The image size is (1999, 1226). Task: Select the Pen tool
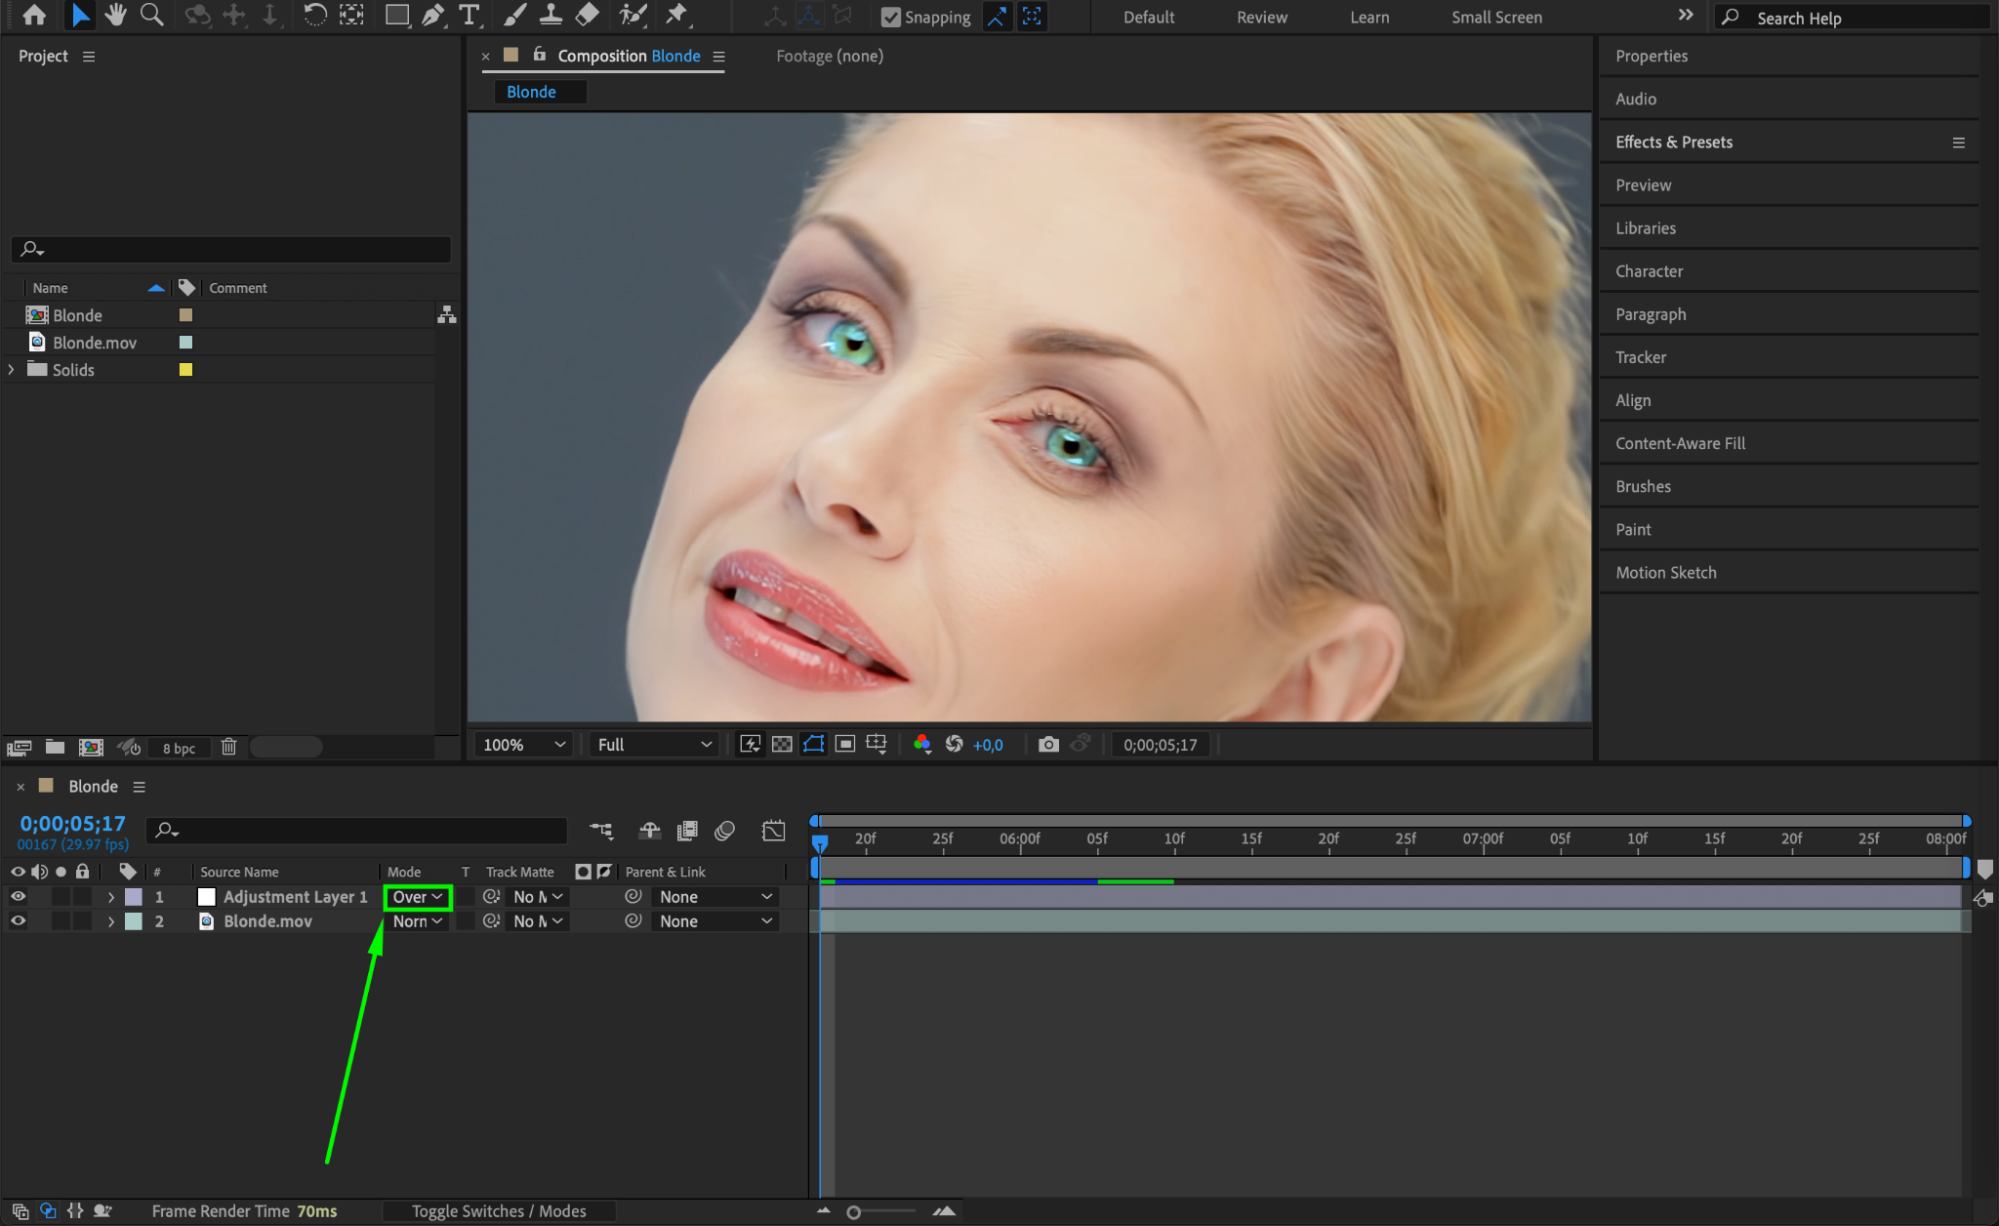click(x=433, y=15)
